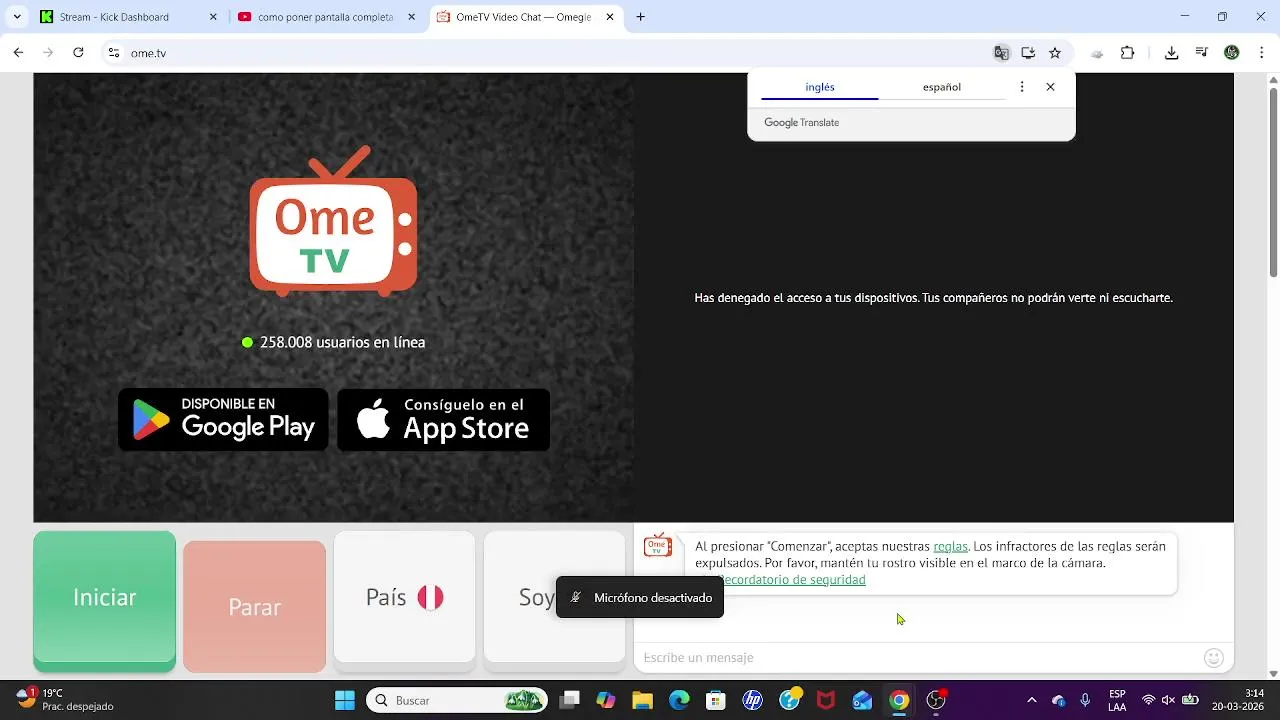Close the YouTube tab
Screen dimensions: 1280x720
point(412,17)
